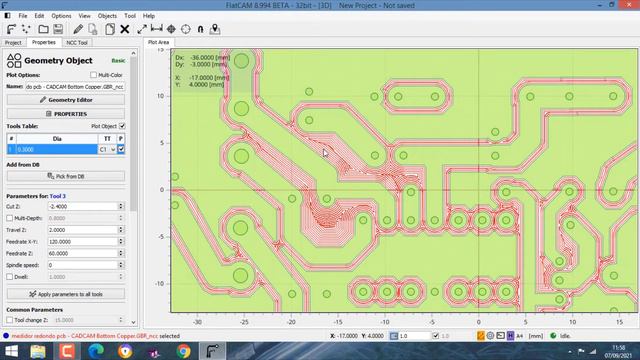Screen dimensions: 640x360
Task: Click the Spindle speed spinner arrows
Action: (121, 265)
